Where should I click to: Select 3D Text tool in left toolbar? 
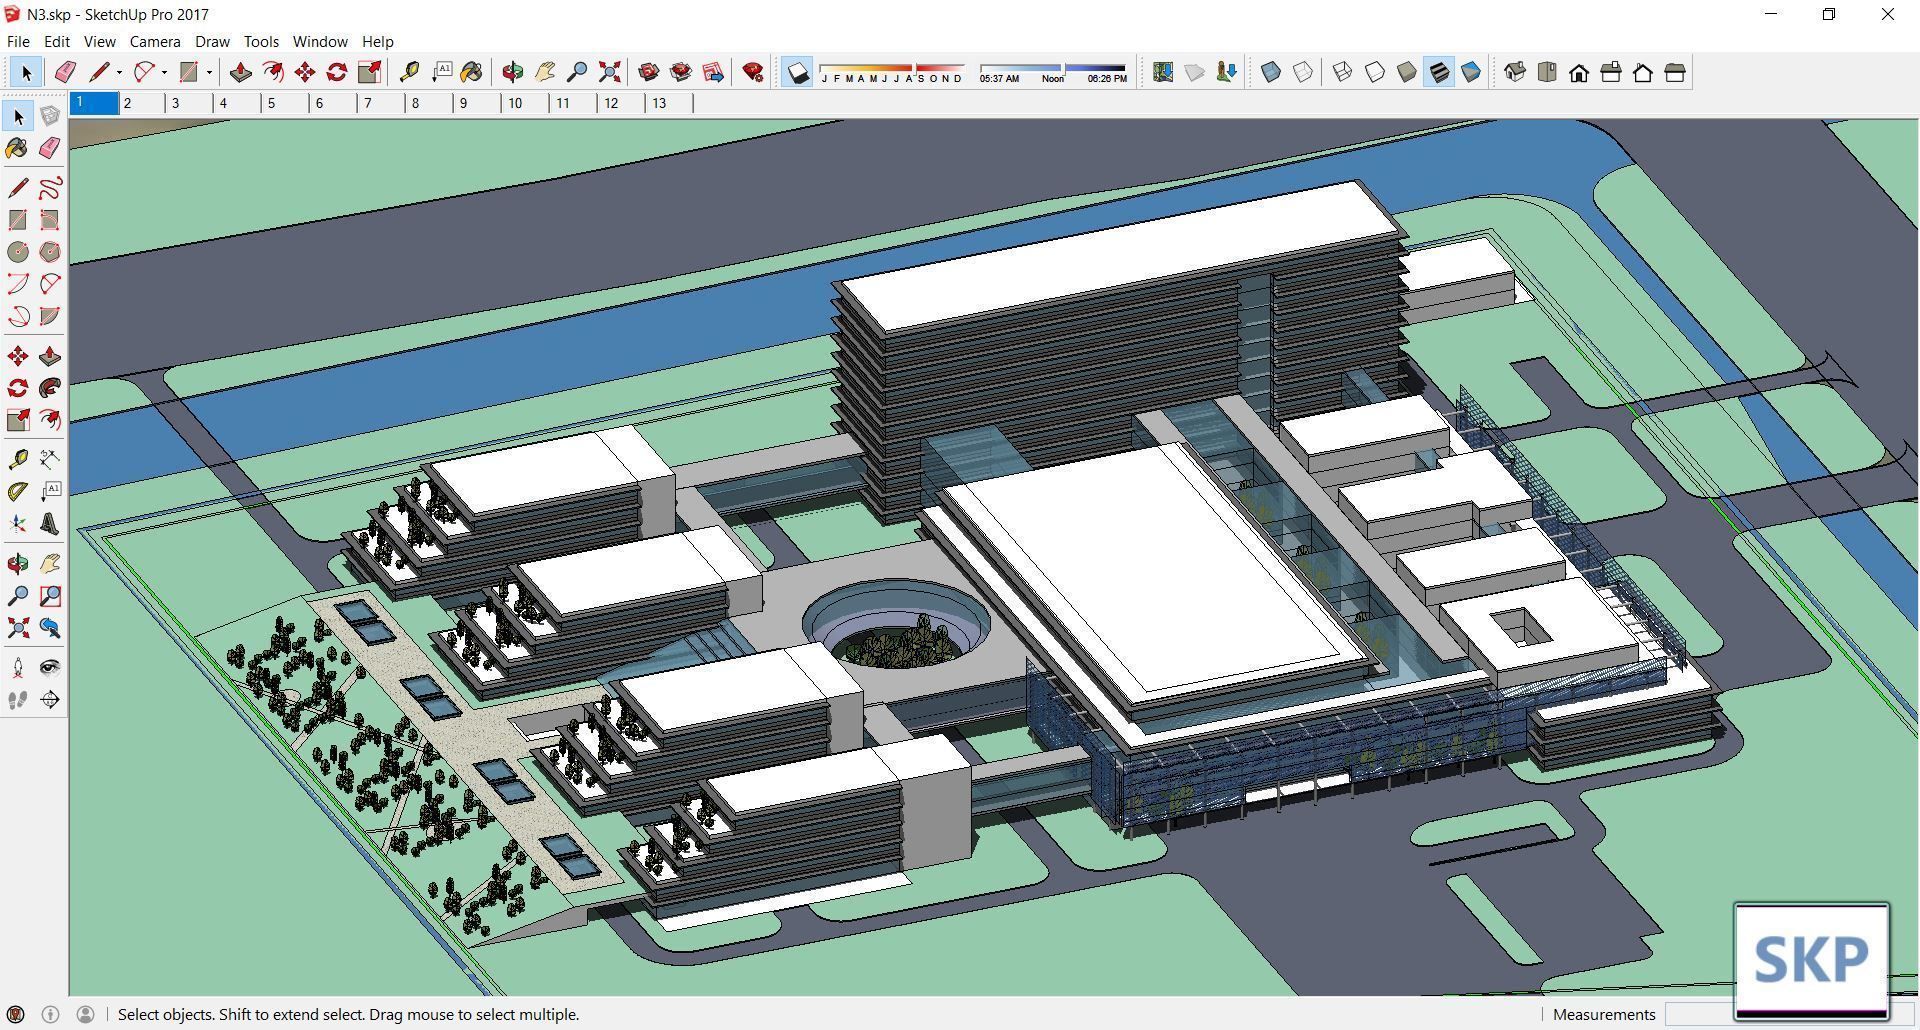[50, 524]
